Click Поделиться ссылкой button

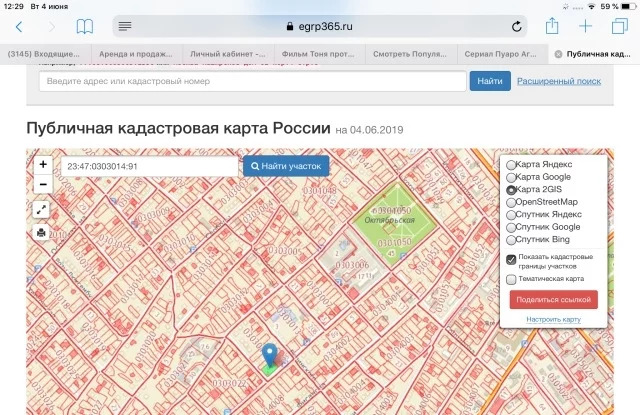553,300
